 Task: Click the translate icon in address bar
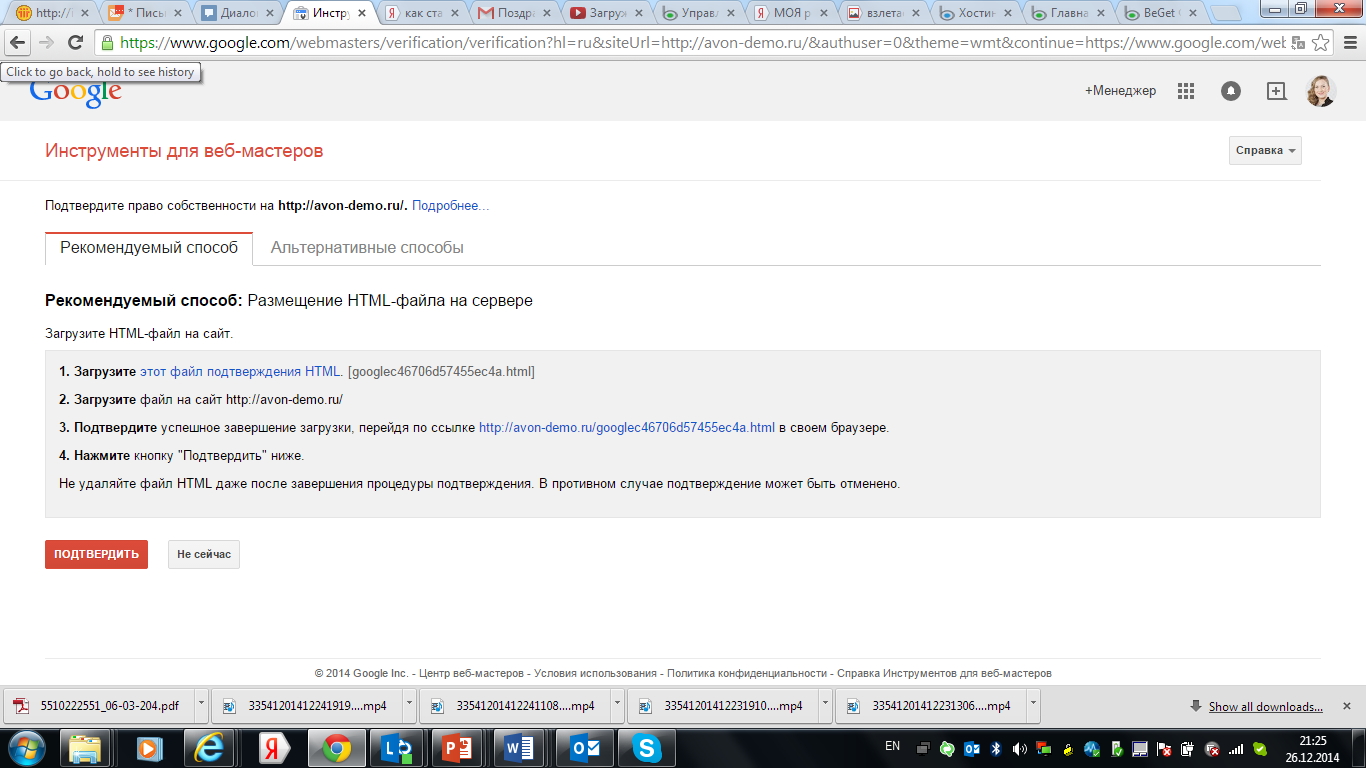[x=1298, y=43]
